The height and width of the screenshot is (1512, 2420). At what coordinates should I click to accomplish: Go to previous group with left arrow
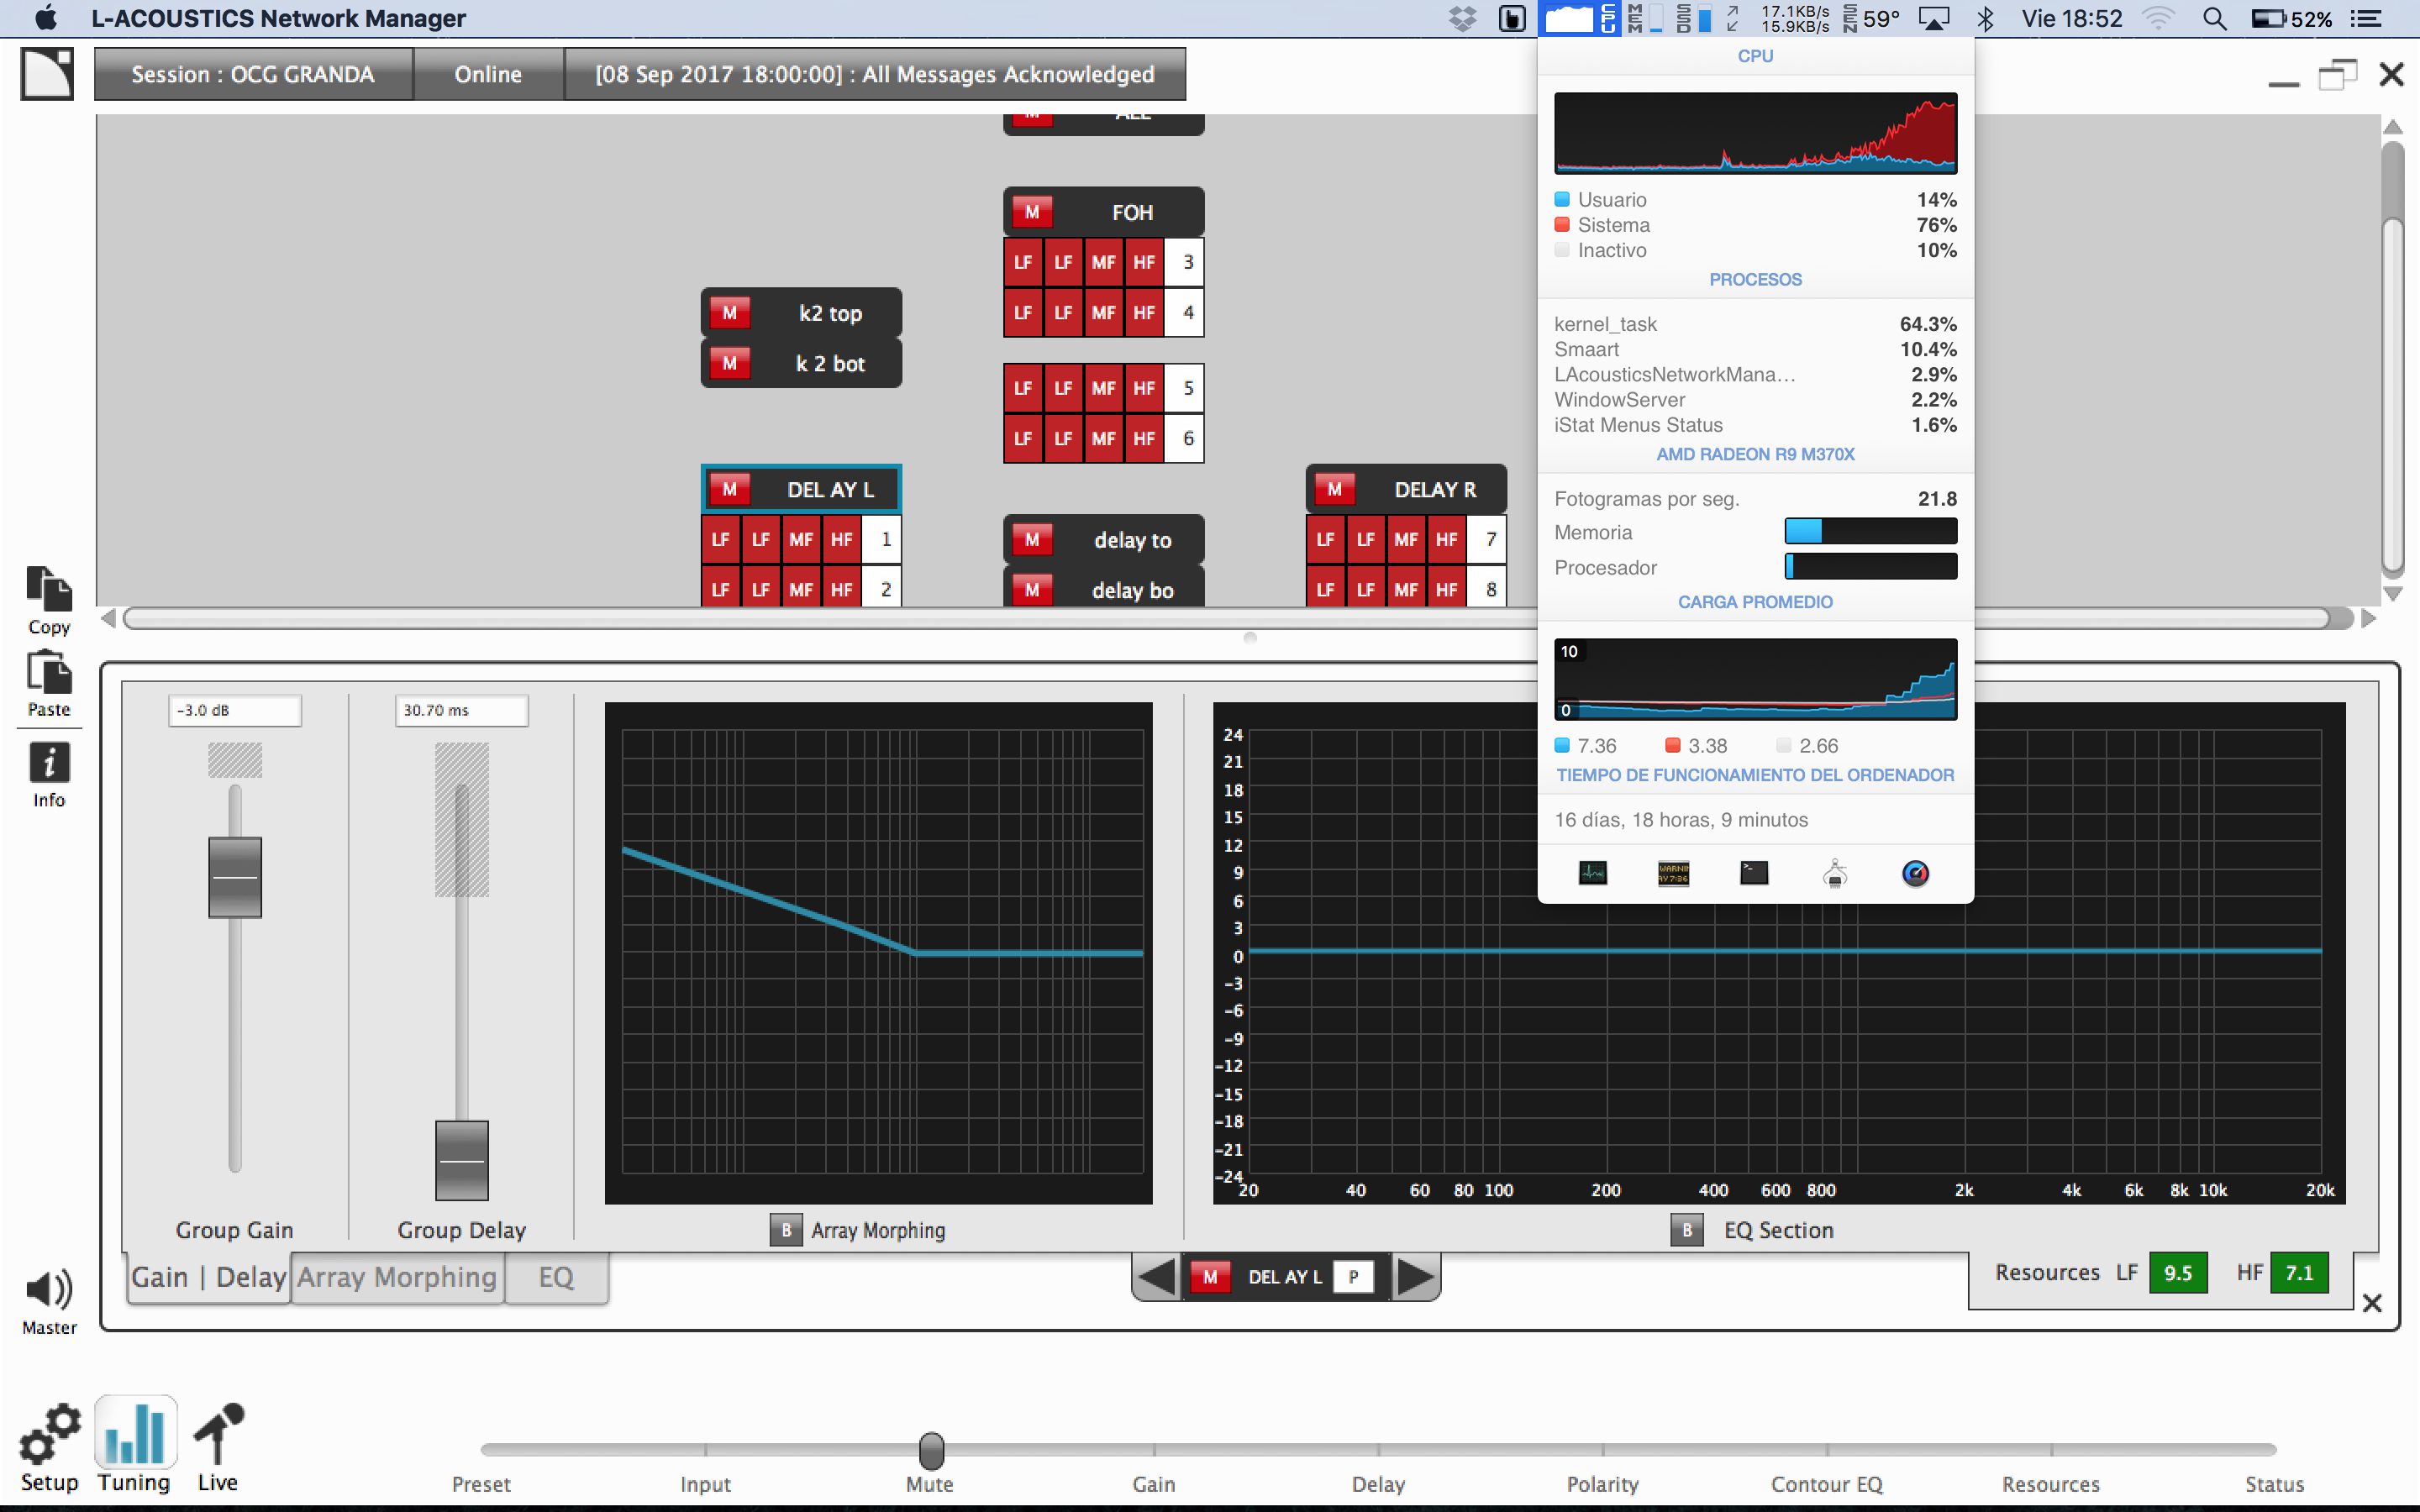pos(1157,1277)
